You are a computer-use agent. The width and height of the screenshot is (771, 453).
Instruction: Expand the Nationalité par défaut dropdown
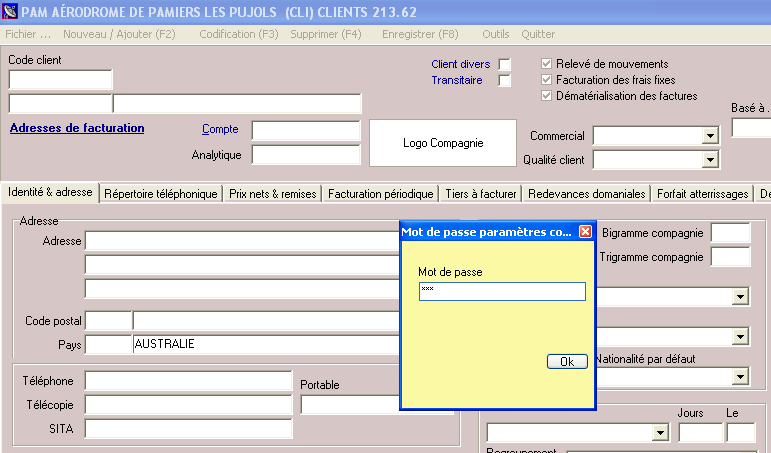point(741,377)
